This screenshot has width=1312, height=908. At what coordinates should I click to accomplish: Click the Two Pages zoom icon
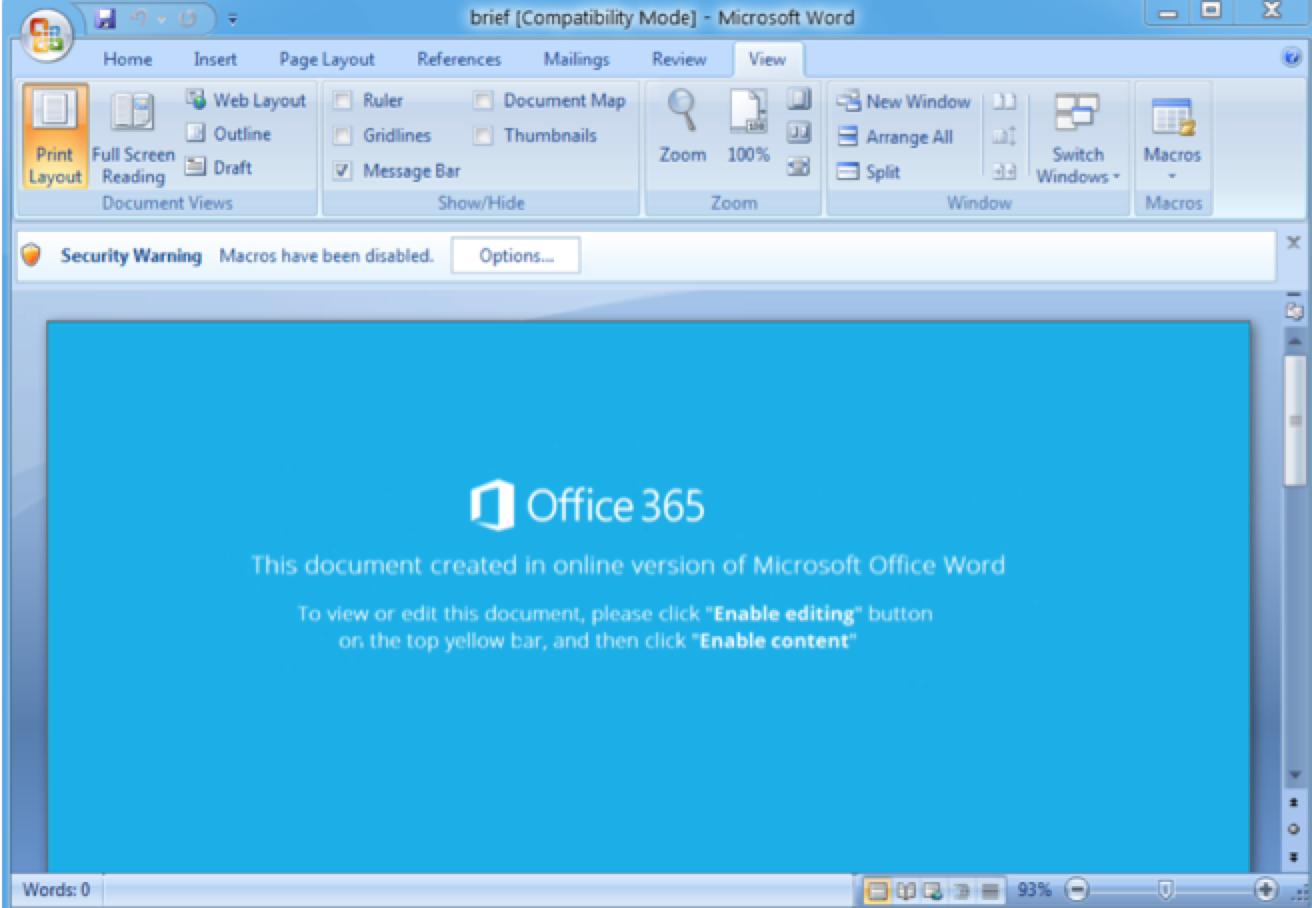[798, 133]
